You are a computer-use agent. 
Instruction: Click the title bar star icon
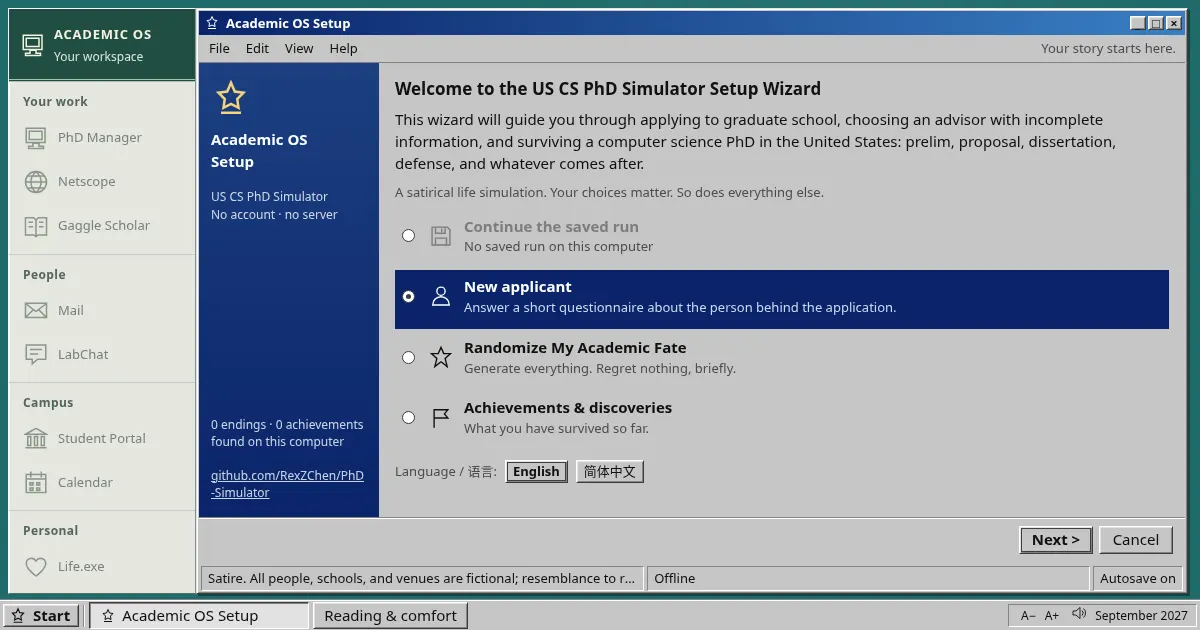(212, 23)
